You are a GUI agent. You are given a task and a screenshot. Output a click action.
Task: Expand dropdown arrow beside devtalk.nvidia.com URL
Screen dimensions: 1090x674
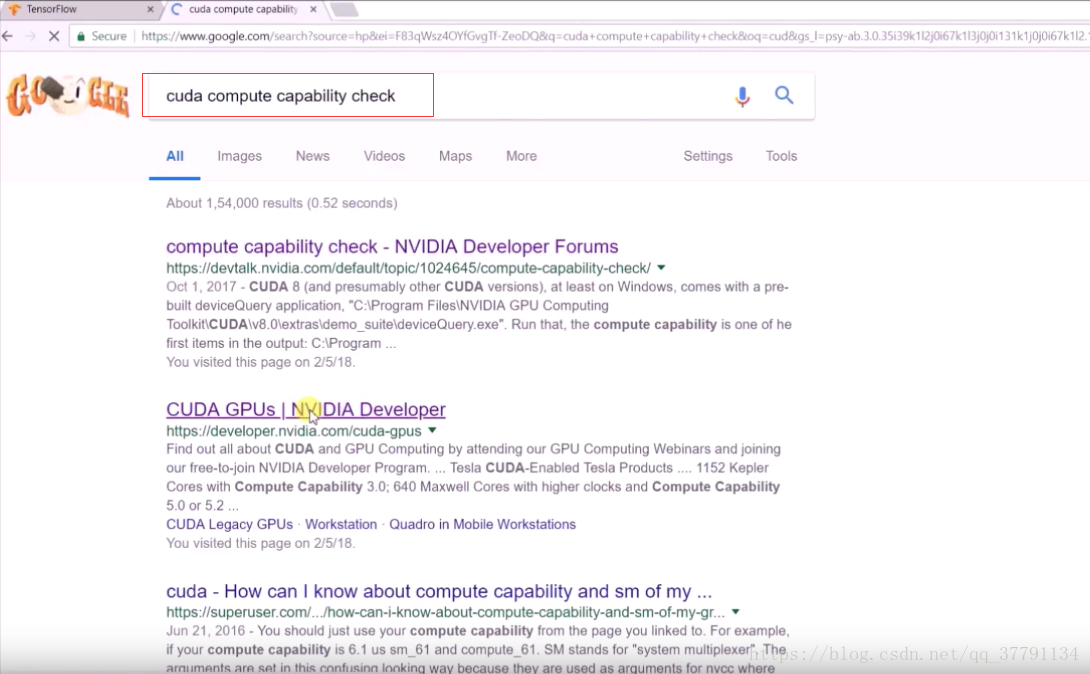point(661,268)
